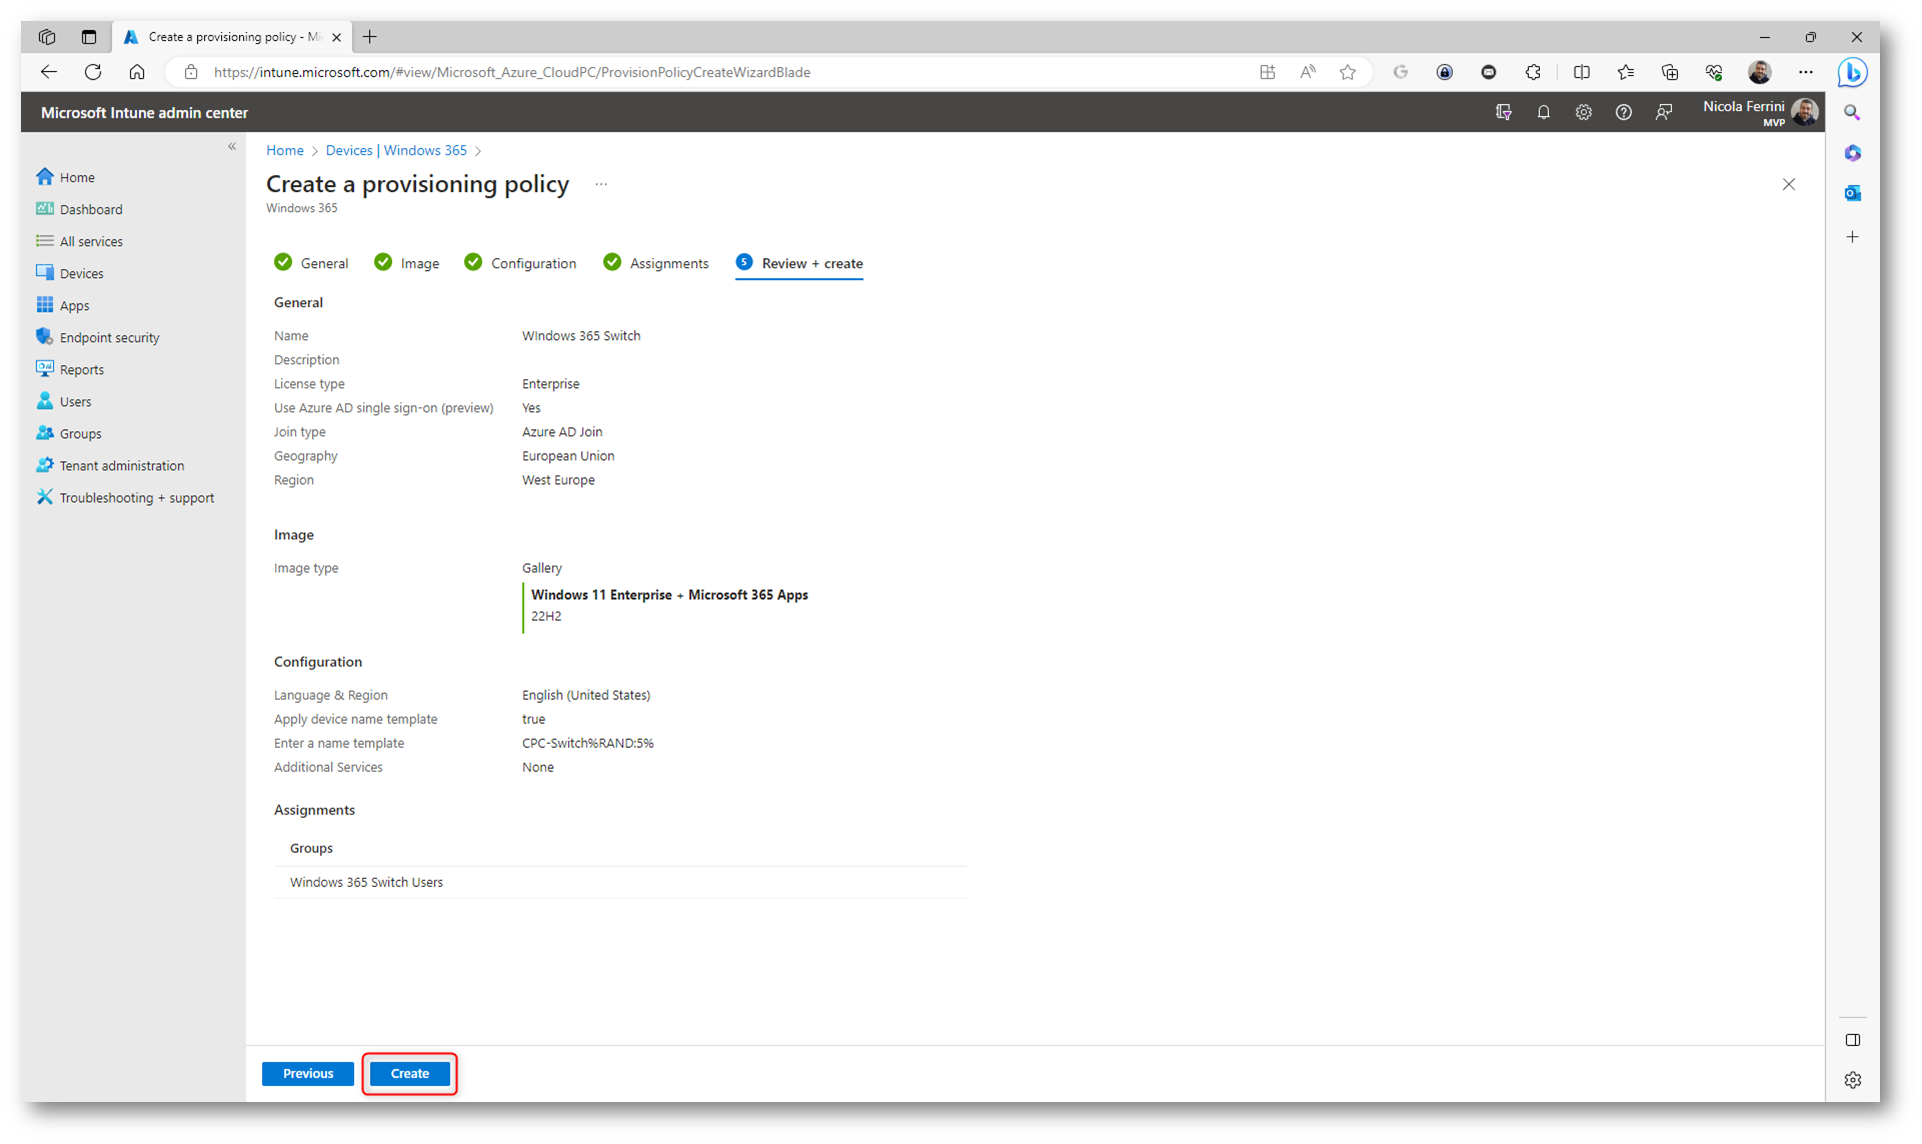Viewport: 1922px width, 1144px height.
Task: Close the provisioning policy blade
Action: (x=1789, y=184)
